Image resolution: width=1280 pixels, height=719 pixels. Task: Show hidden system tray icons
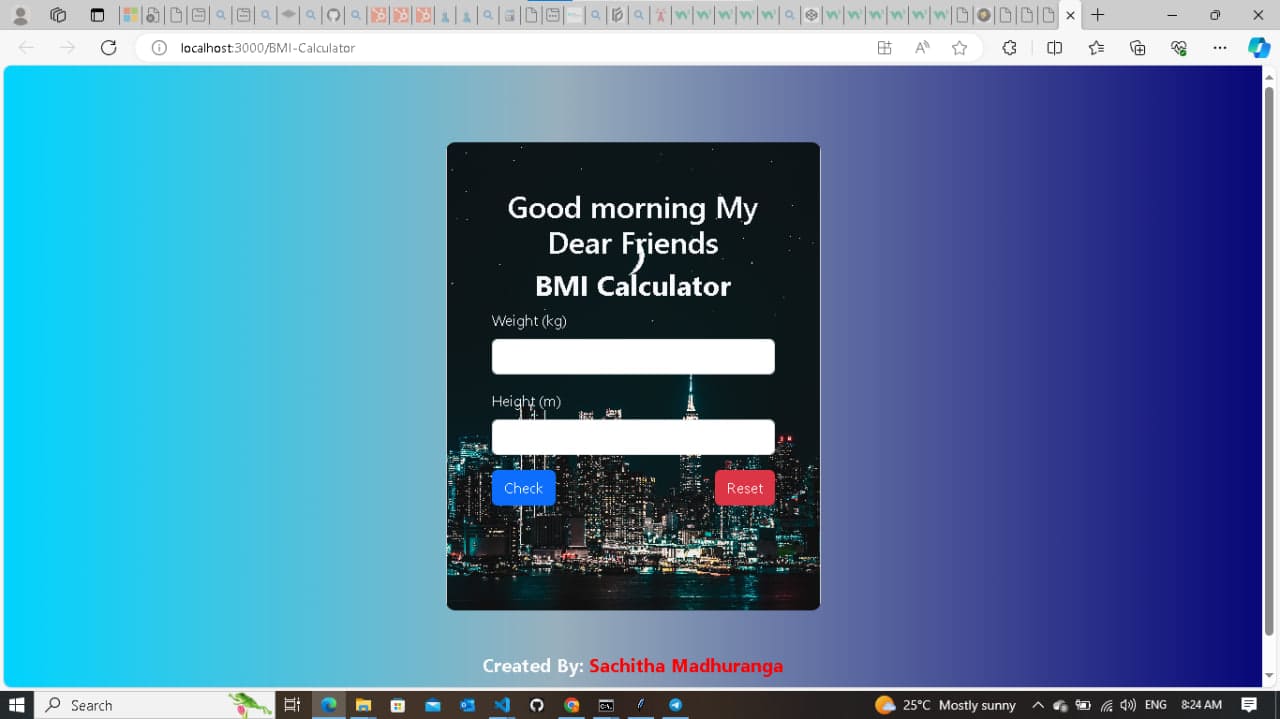(x=1037, y=705)
